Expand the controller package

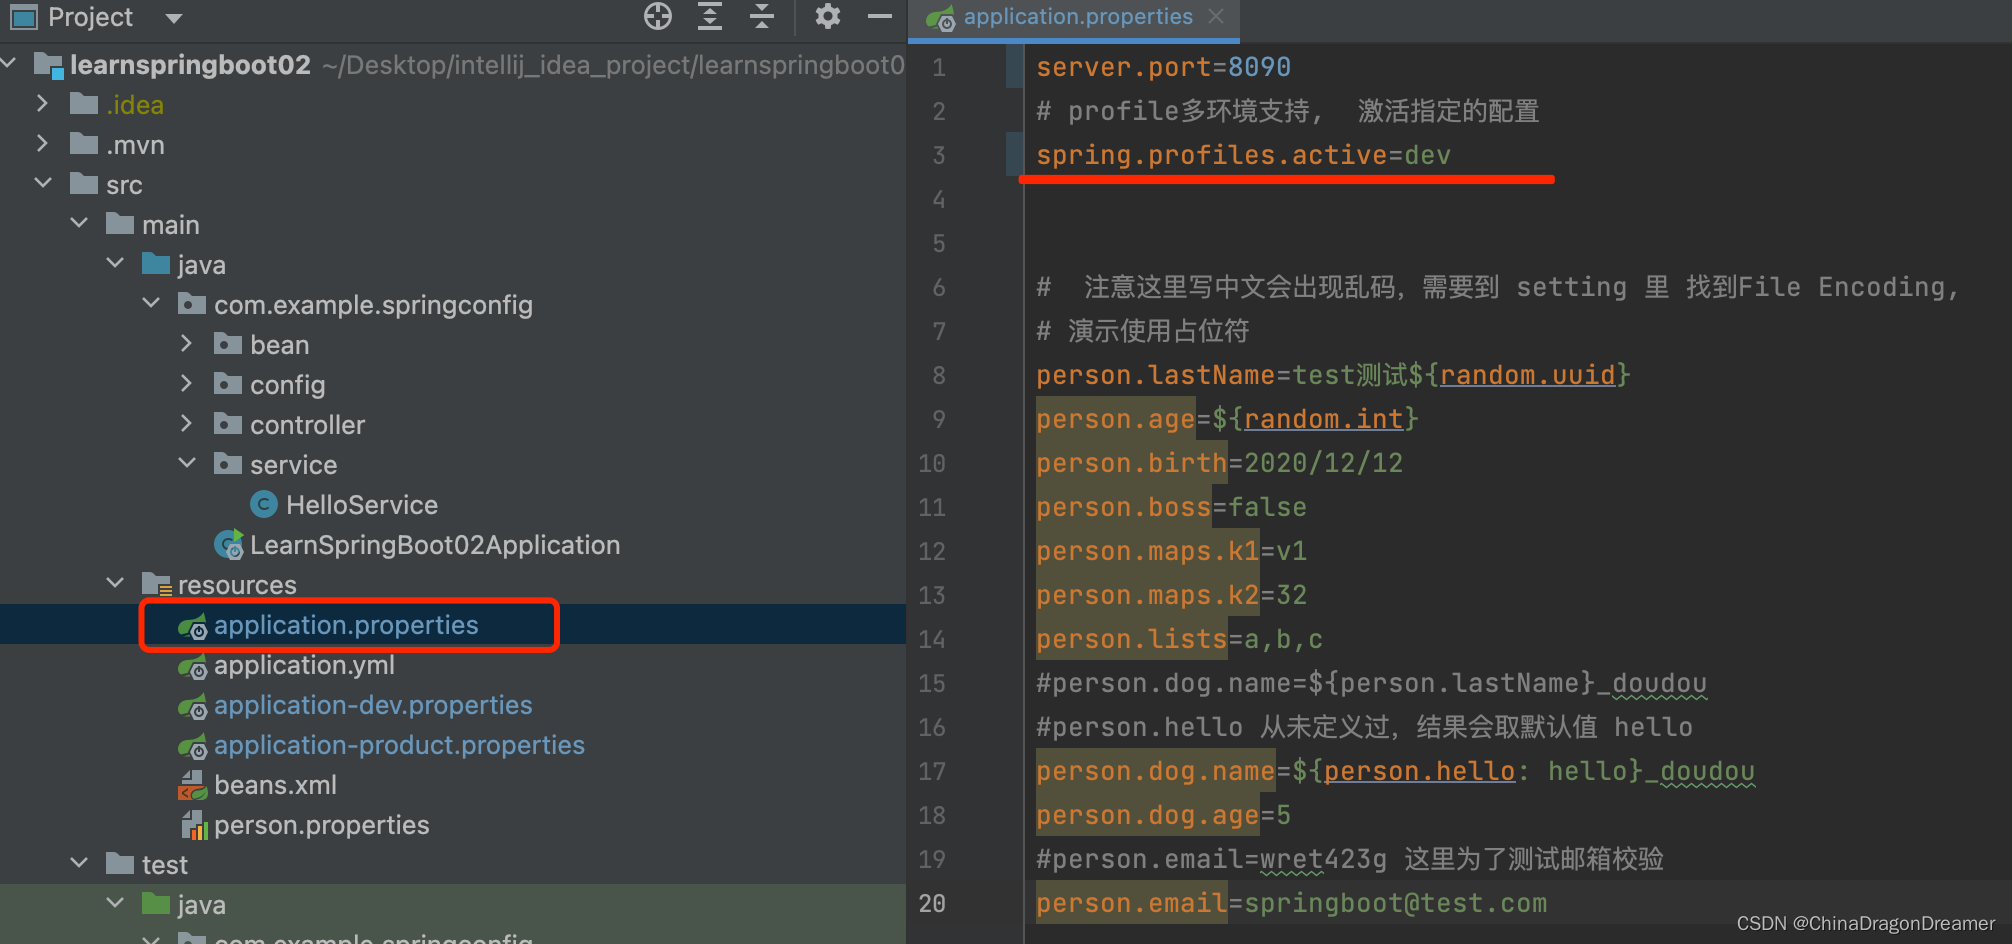186,423
